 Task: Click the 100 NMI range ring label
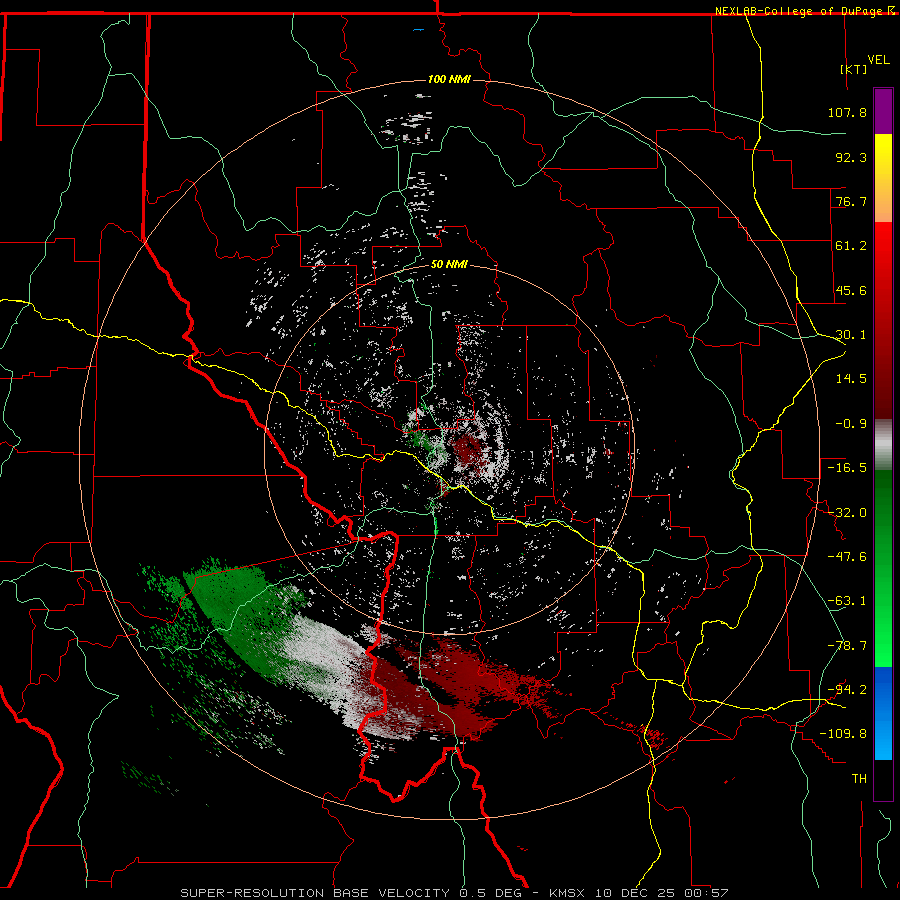click(x=449, y=79)
